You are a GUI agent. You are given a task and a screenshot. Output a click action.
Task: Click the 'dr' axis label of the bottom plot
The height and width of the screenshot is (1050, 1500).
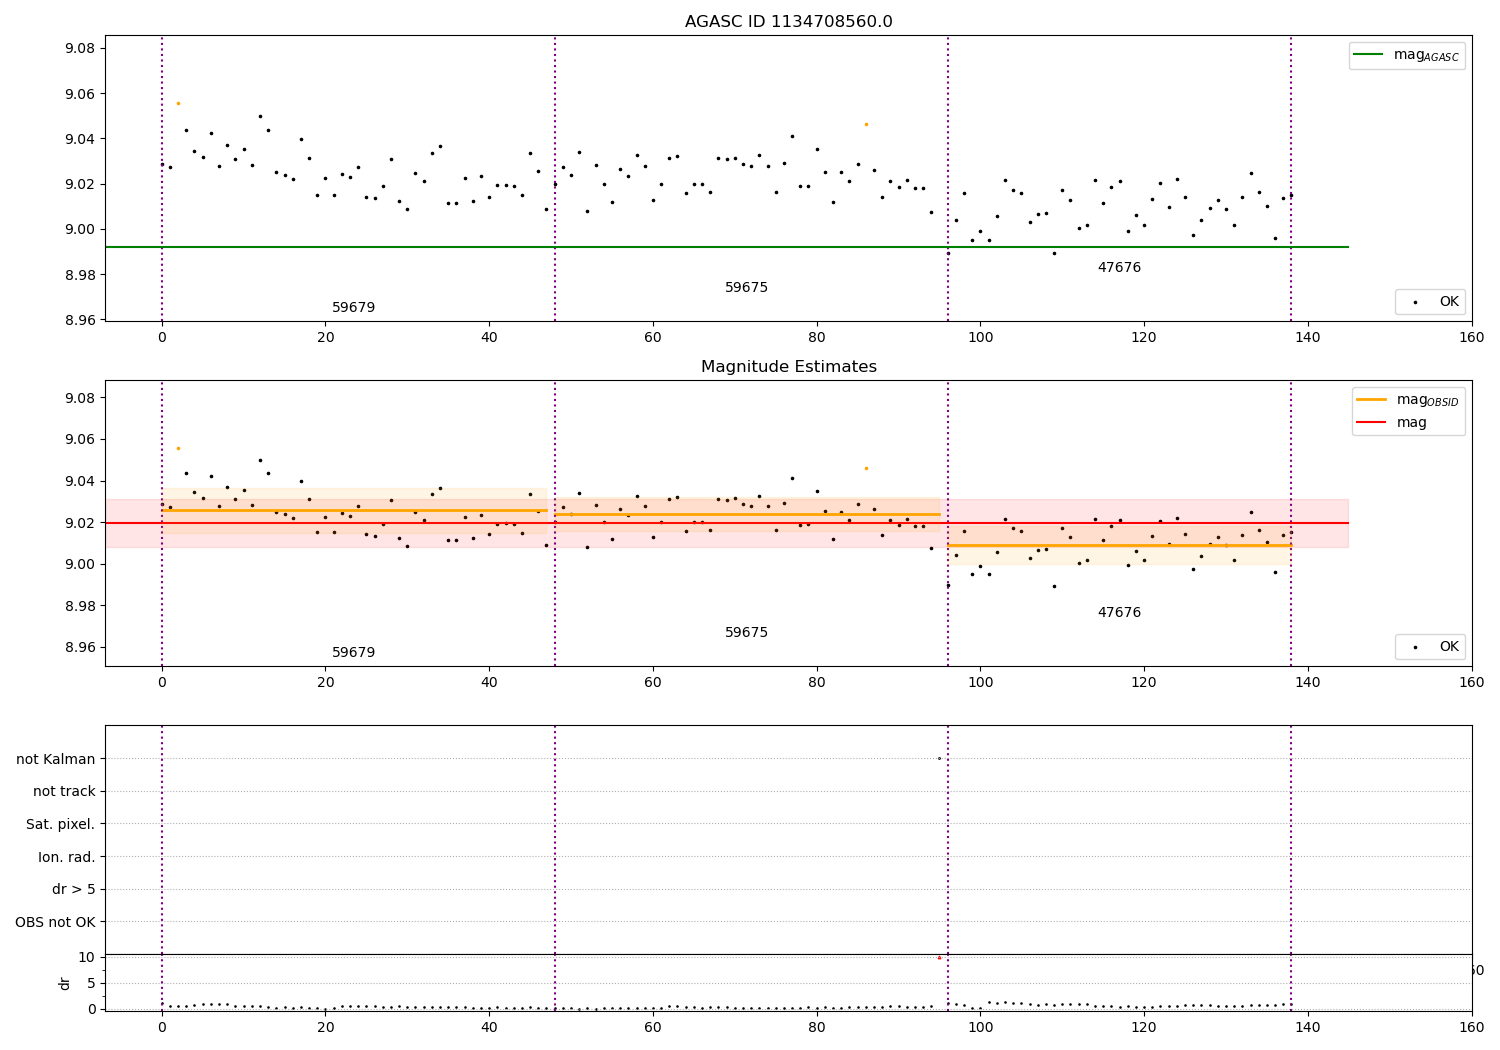point(65,983)
